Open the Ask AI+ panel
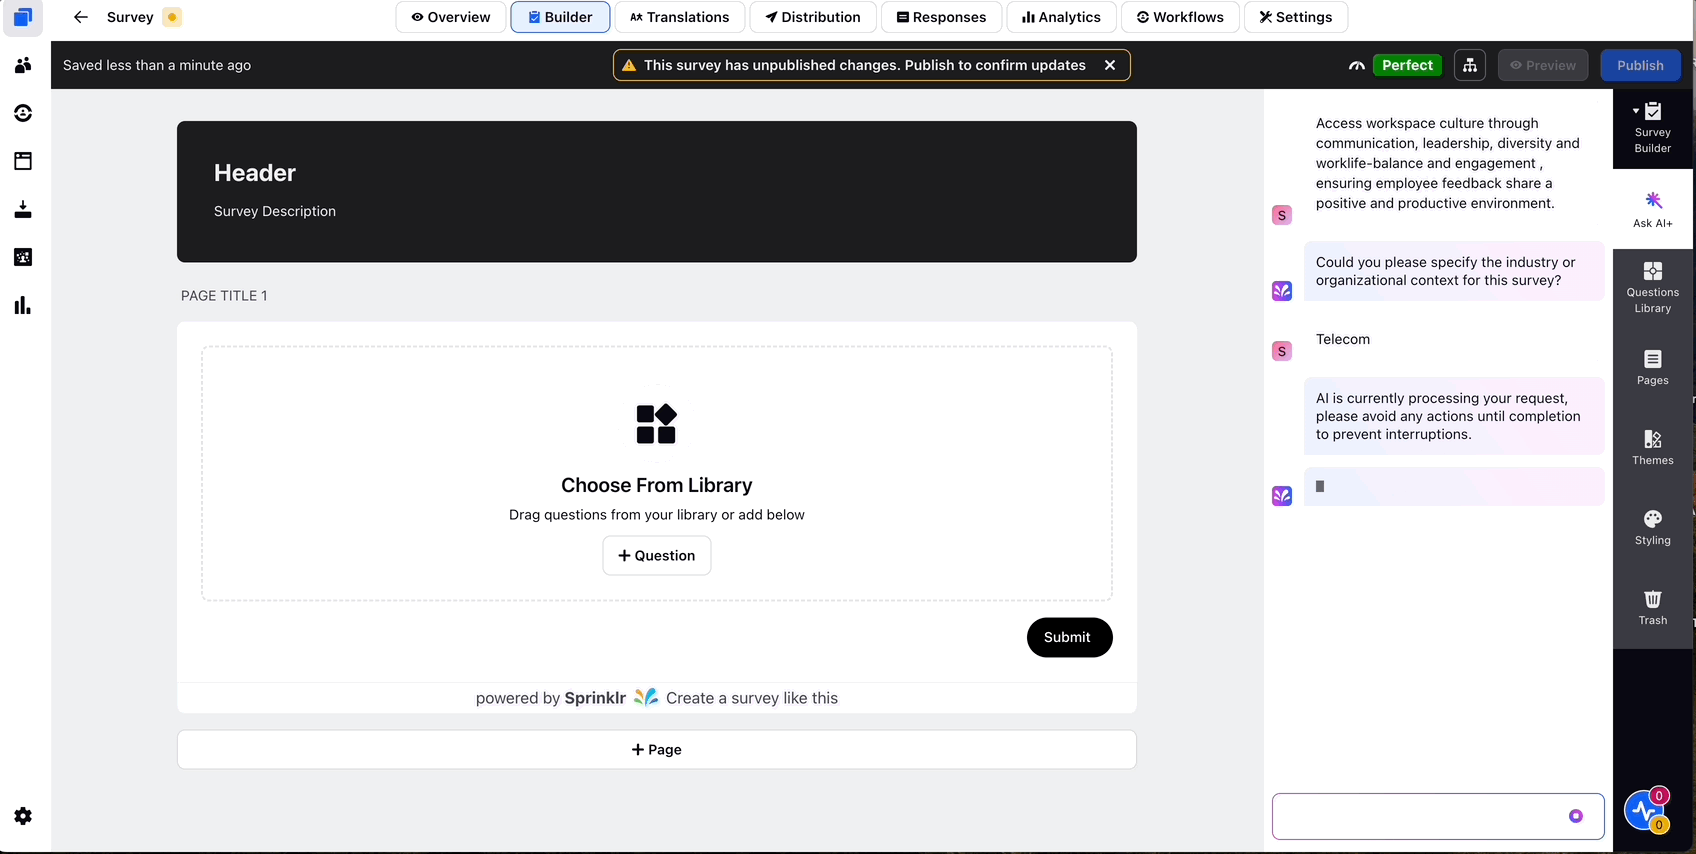This screenshot has height=854, width=1696. coord(1652,209)
